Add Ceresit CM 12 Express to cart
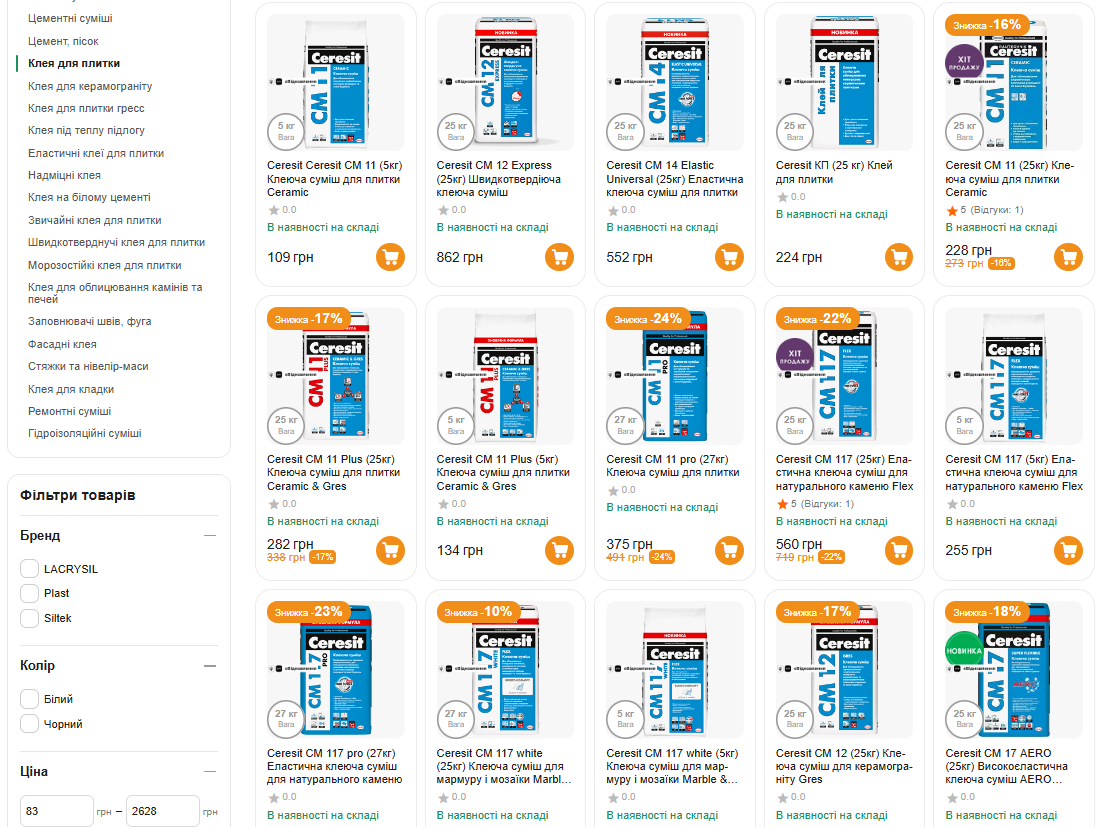 tap(560, 257)
